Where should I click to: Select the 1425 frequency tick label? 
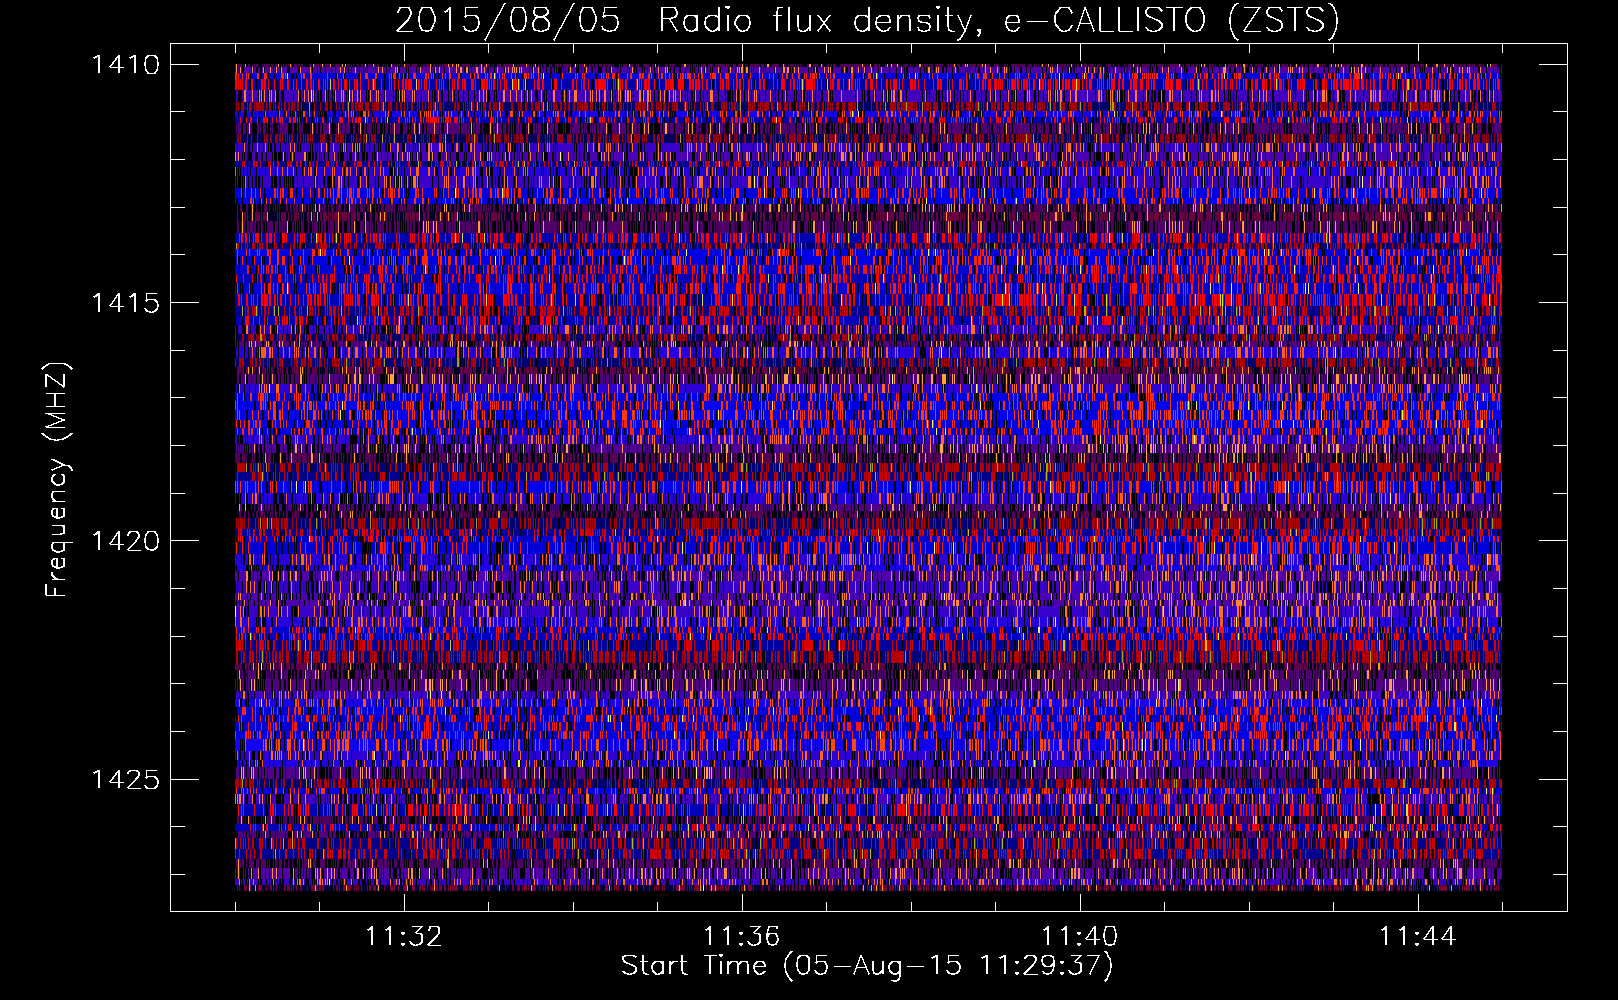point(126,779)
